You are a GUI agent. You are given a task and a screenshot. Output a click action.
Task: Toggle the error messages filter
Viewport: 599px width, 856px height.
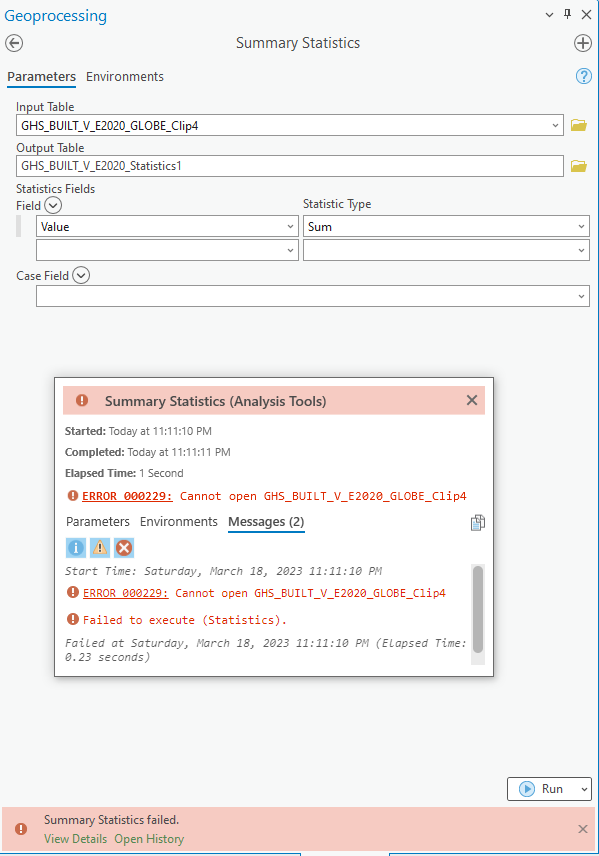(x=124, y=548)
